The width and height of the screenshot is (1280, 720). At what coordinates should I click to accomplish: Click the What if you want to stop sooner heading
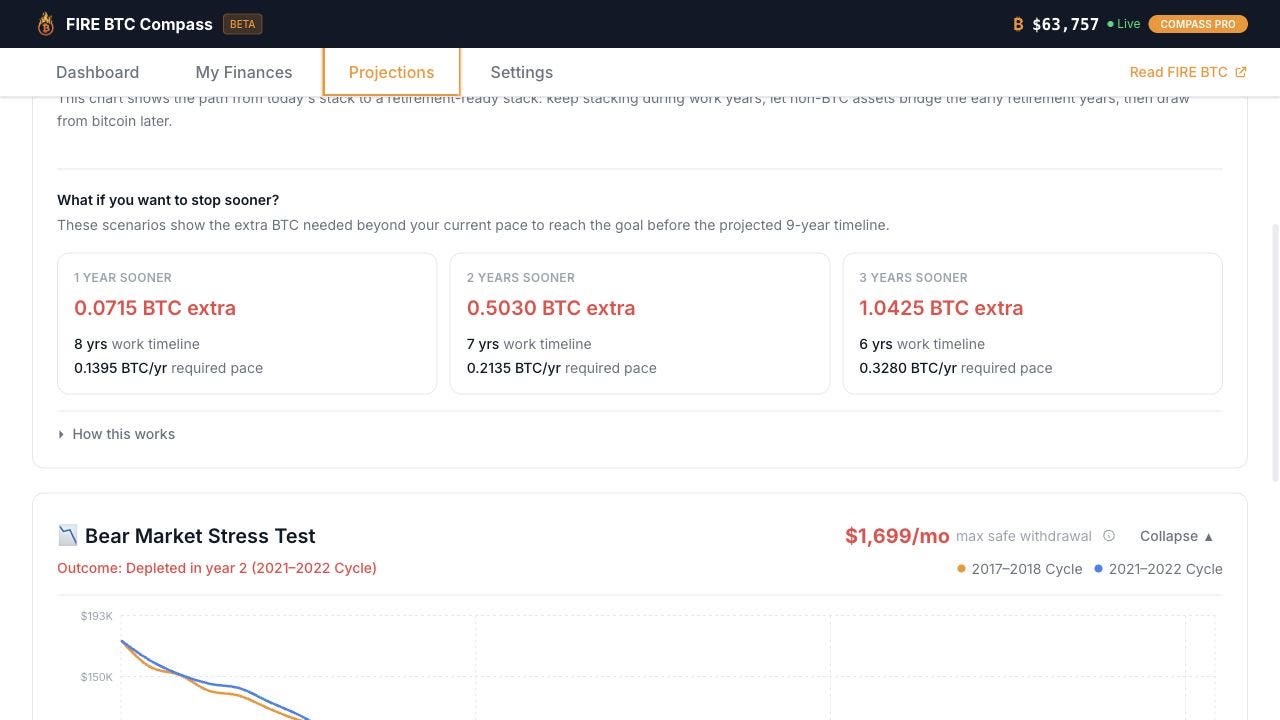168,200
